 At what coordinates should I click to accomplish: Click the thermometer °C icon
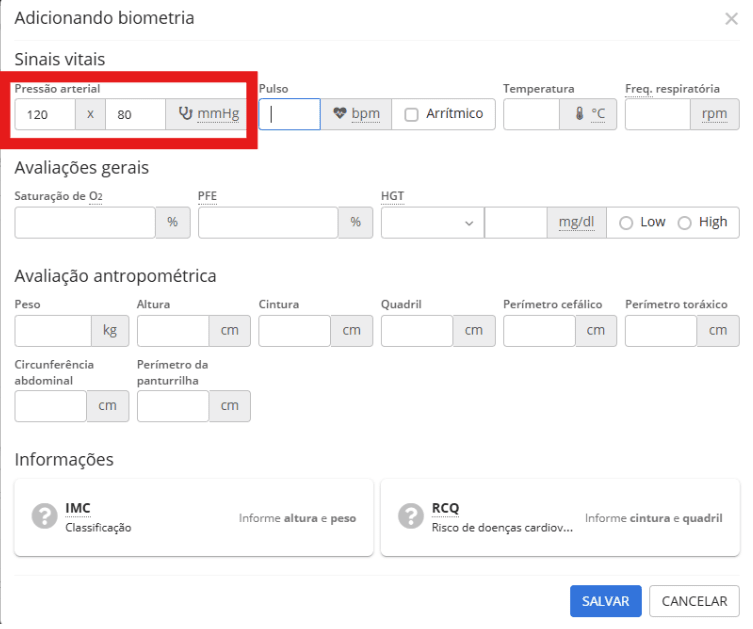coord(578,114)
